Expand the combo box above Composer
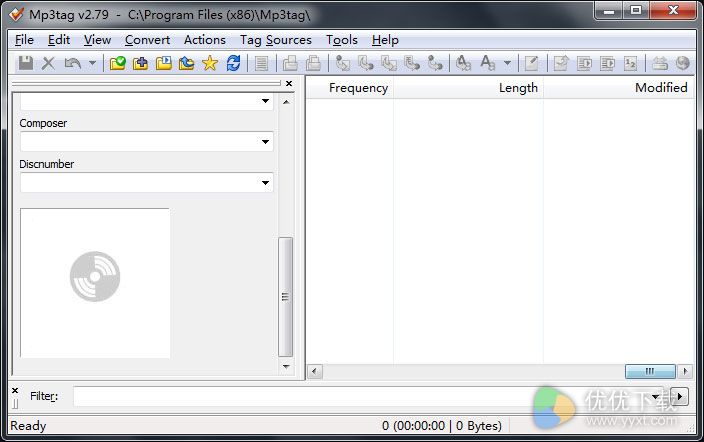Viewport: 704px width, 442px height. point(265,101)
